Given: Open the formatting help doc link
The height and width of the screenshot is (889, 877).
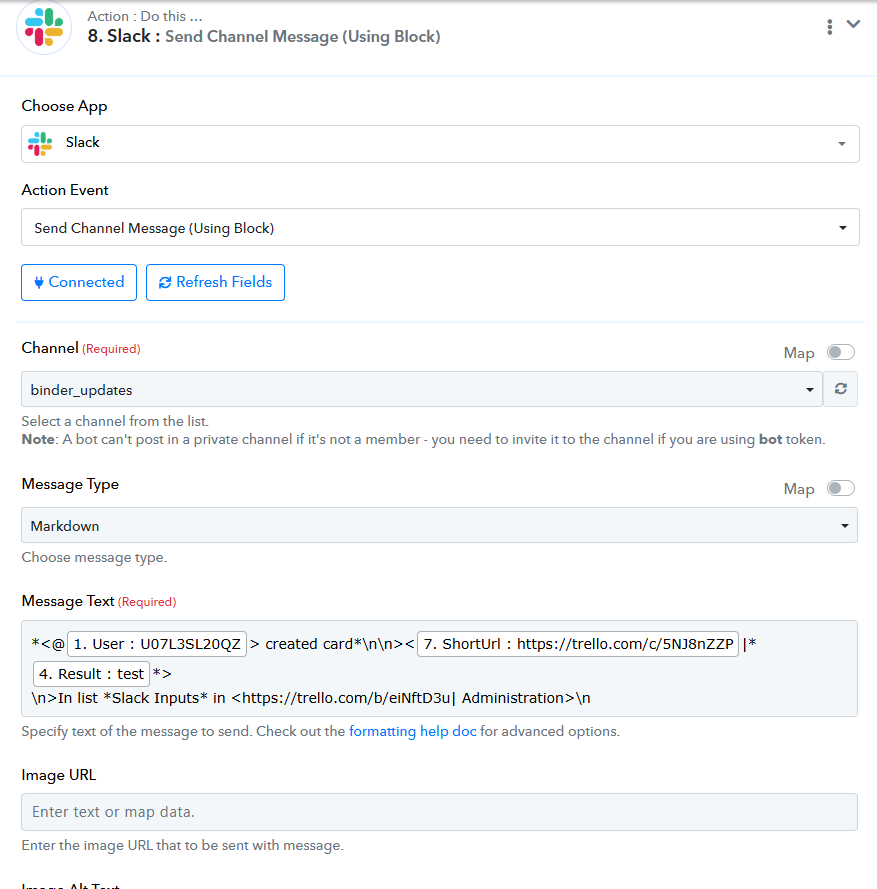Looking at the screenshot, I should coord(412,731).
